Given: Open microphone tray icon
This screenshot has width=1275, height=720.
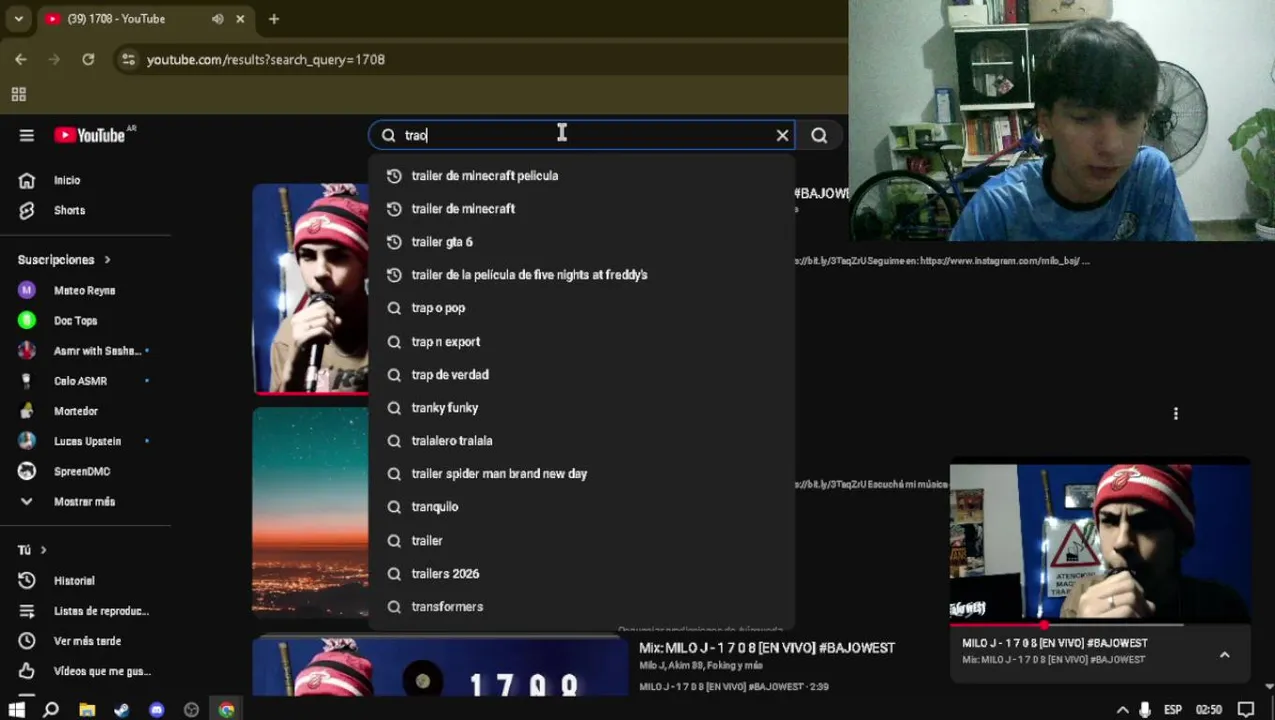Looking at the screenshot, I should click(1145, 710).
